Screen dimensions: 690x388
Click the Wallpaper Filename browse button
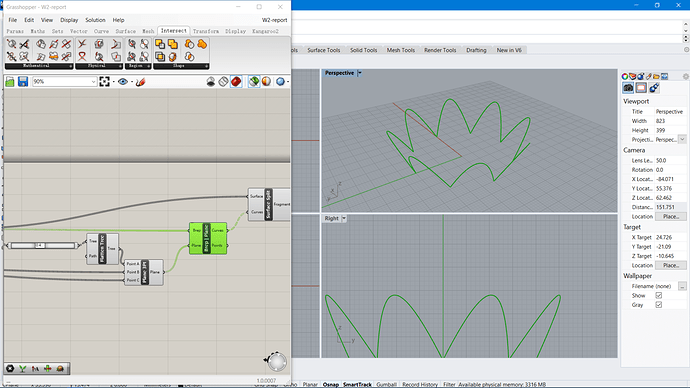682,286
